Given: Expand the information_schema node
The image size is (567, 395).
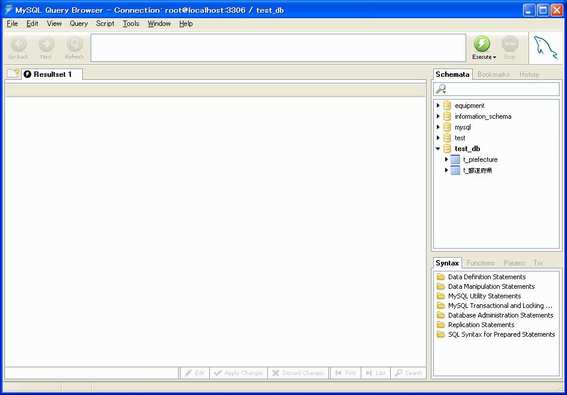Looking at the screenshot, I should [438, 116].
